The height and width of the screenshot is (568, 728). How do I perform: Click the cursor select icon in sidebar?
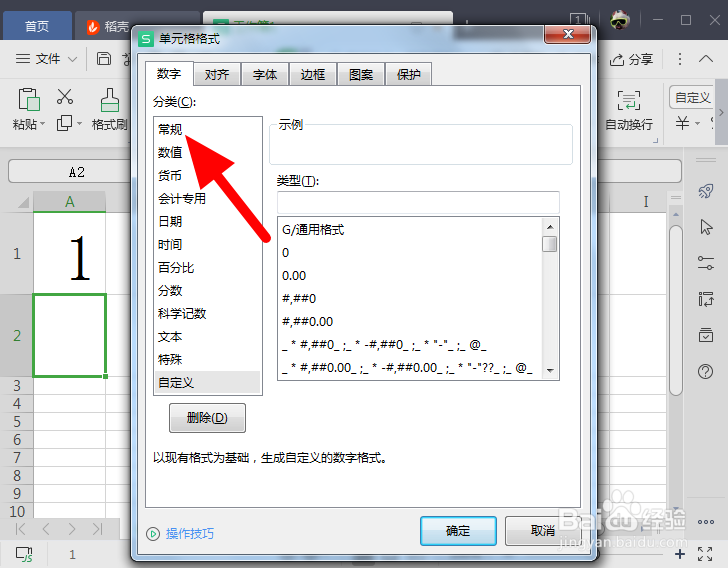(x=706, y=227)
